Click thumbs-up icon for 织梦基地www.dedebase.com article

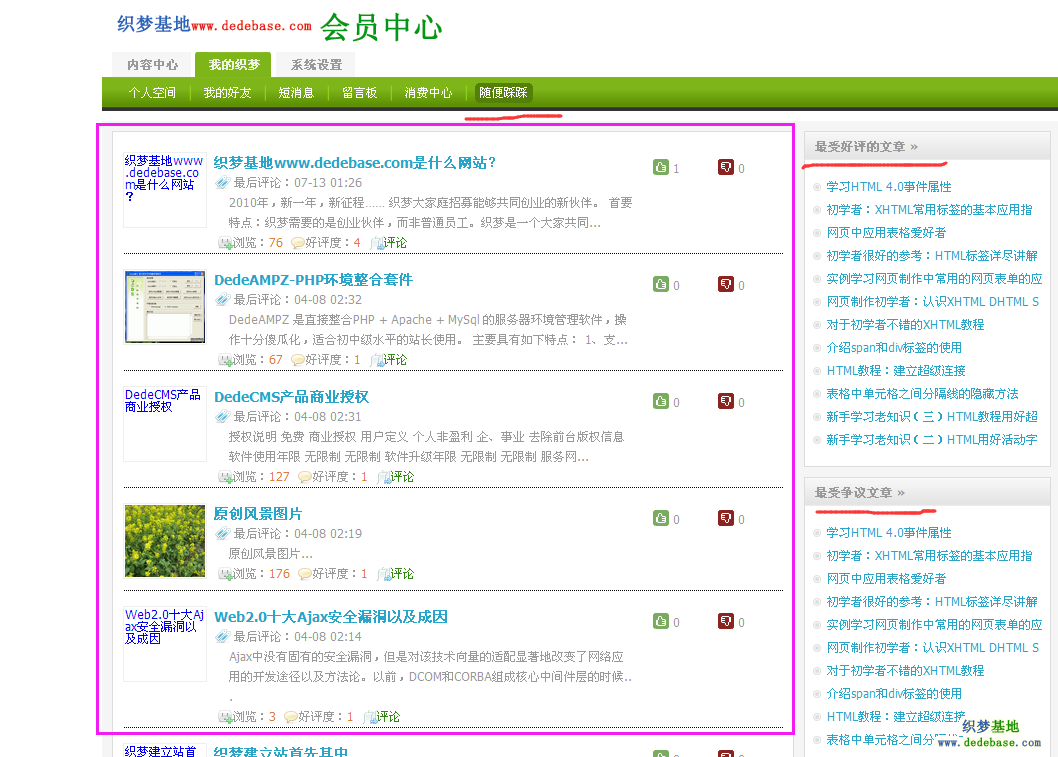(x=661, y=167)
